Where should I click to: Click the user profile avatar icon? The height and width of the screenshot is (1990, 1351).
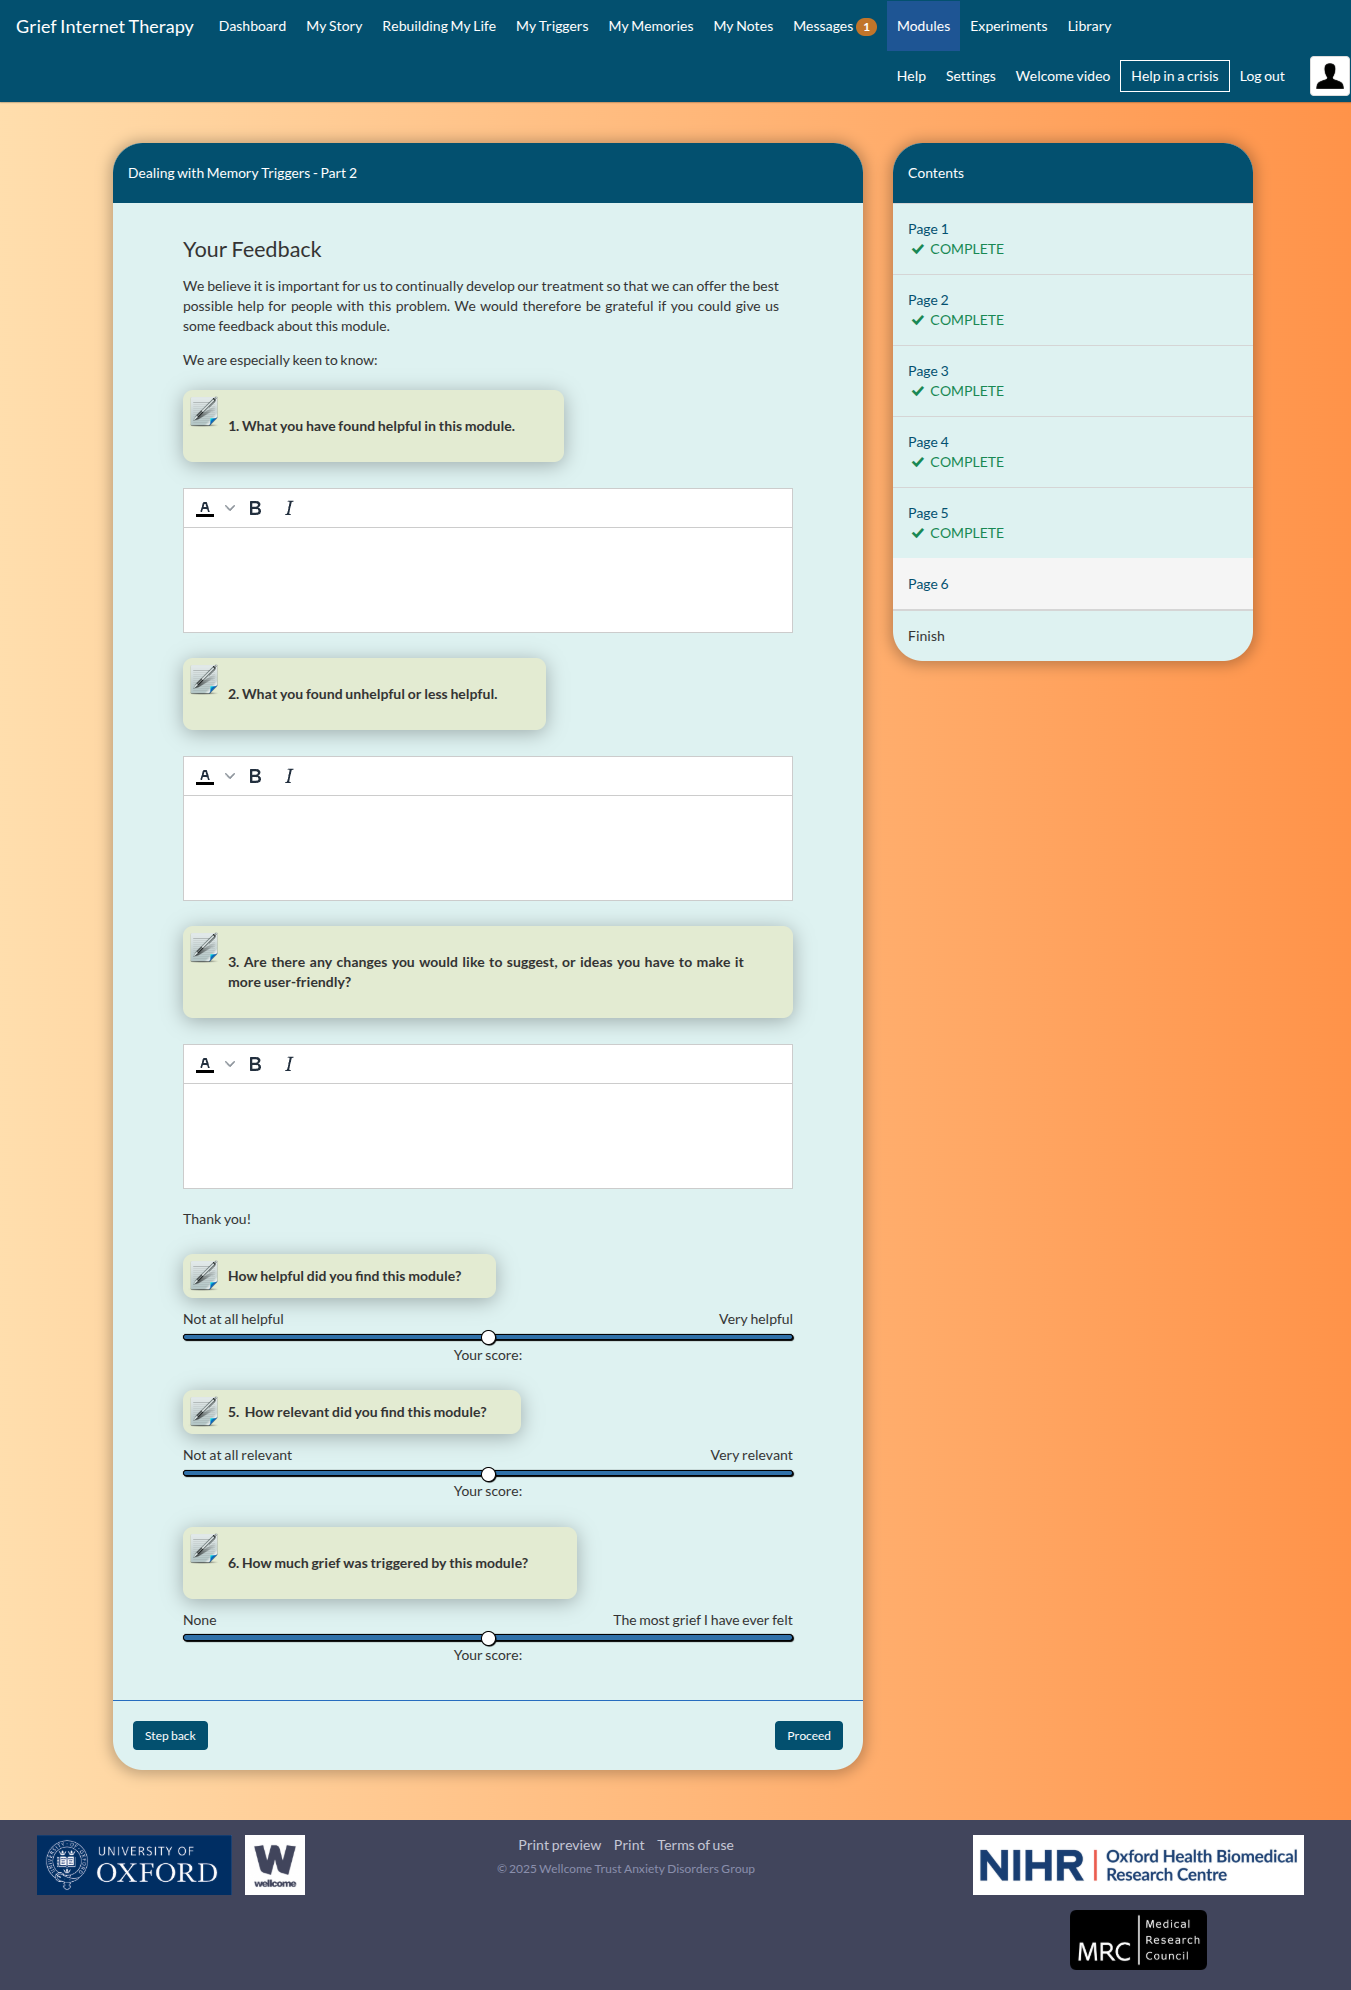[1329, 76]
